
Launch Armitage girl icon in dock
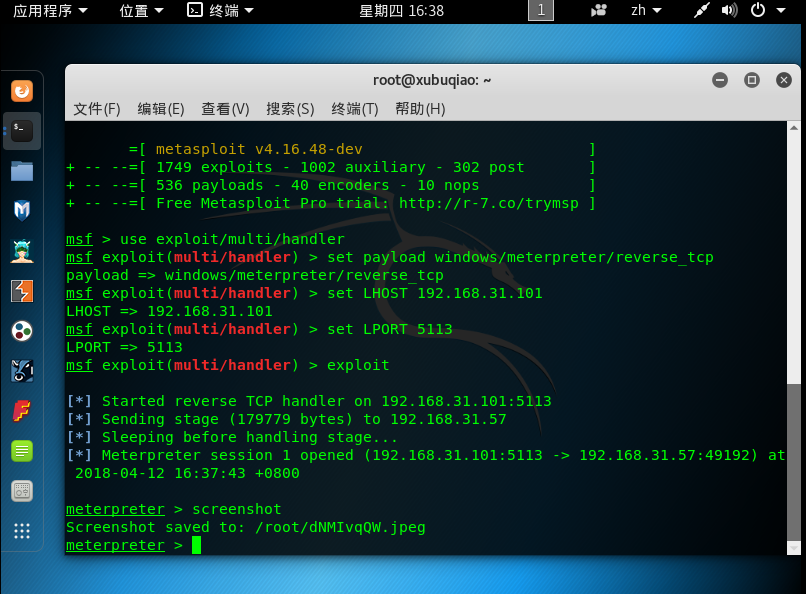tap(22, 251)
